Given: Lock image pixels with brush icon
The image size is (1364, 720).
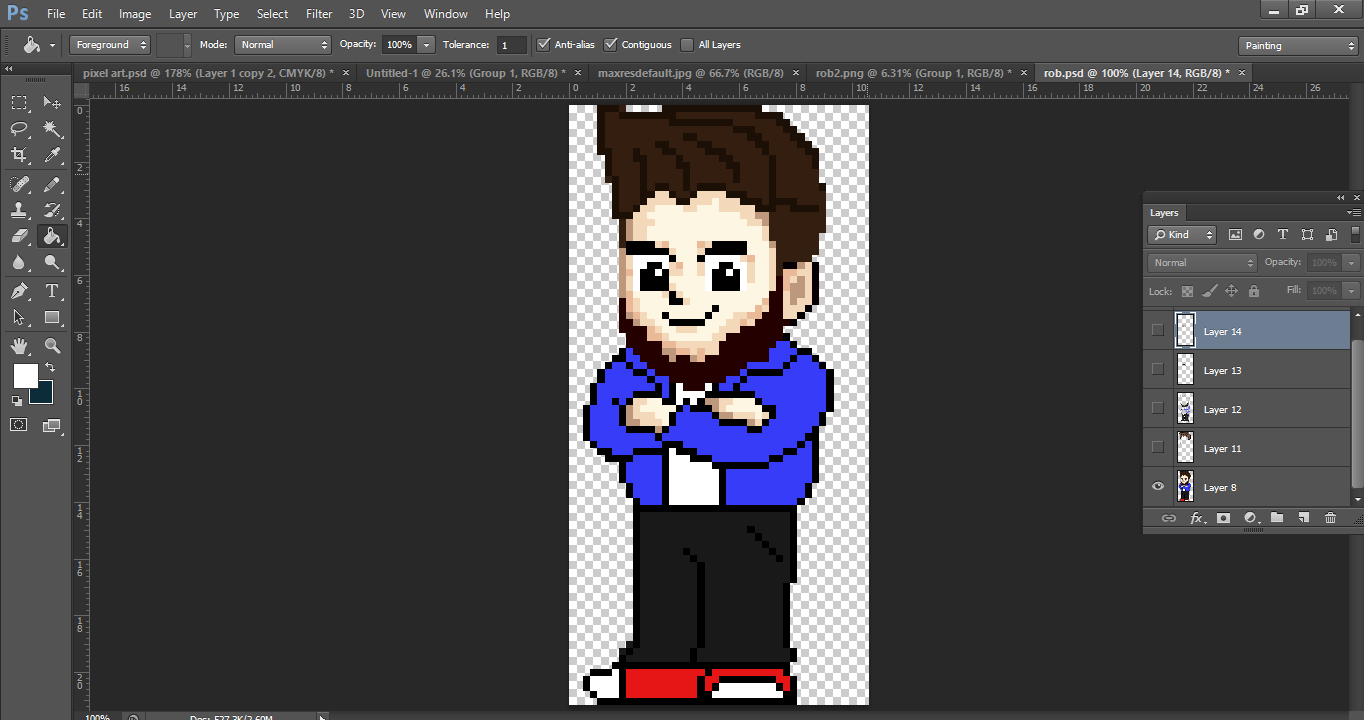Looking at the screenshot, I should [x=1209, y=291].
